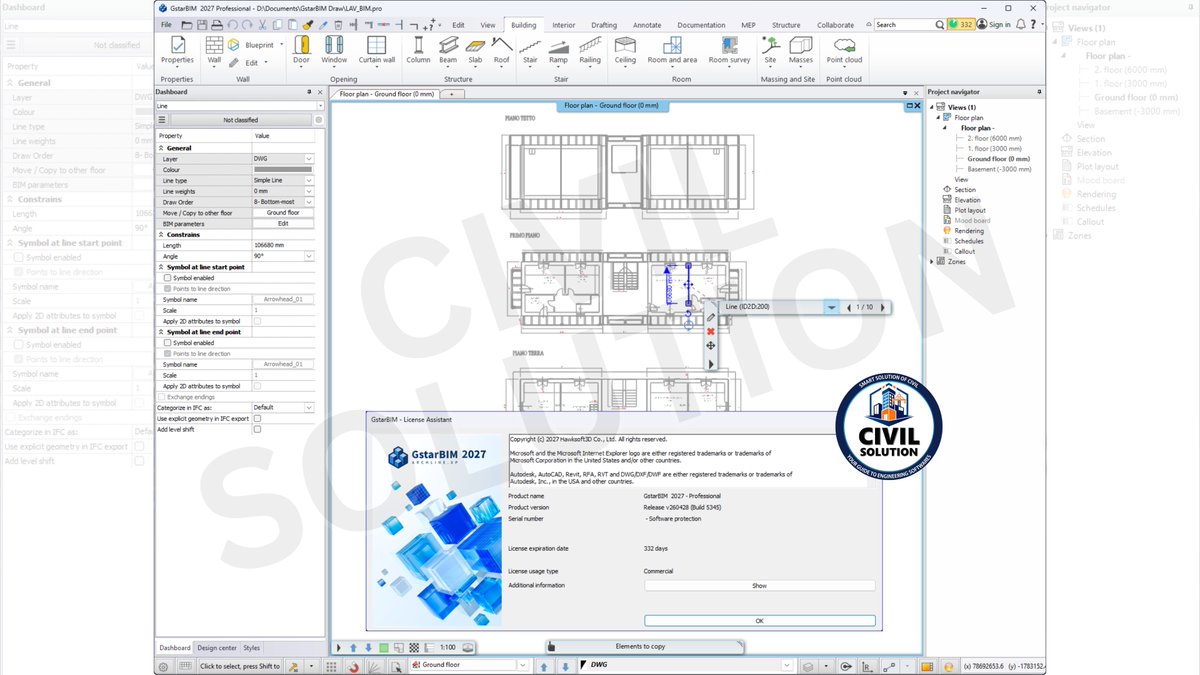1200x675 pixels.
Task: Open the Properties tool in the ribbon
Action: [177, 50]
